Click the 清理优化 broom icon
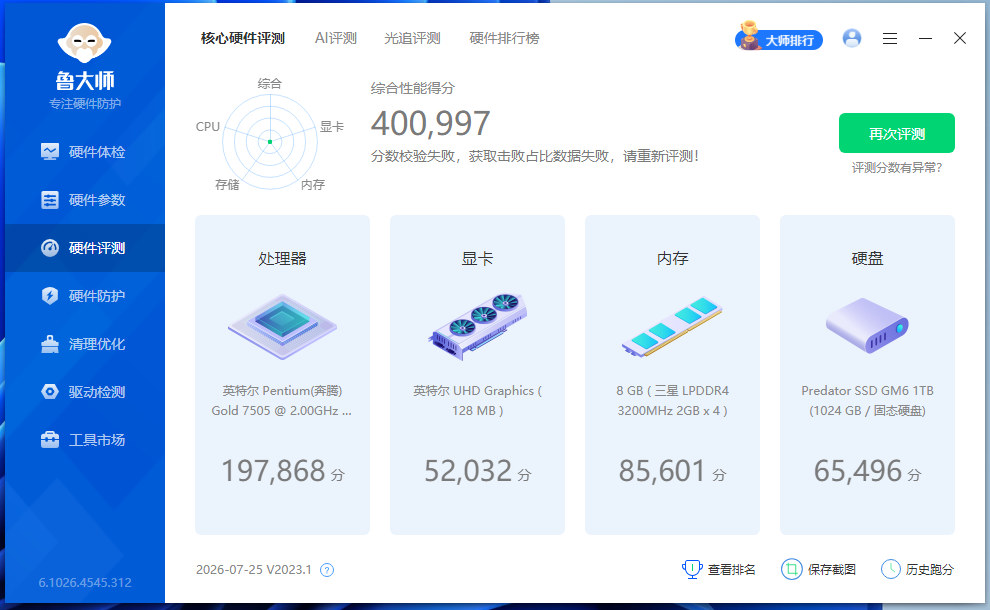 [50, 344]
